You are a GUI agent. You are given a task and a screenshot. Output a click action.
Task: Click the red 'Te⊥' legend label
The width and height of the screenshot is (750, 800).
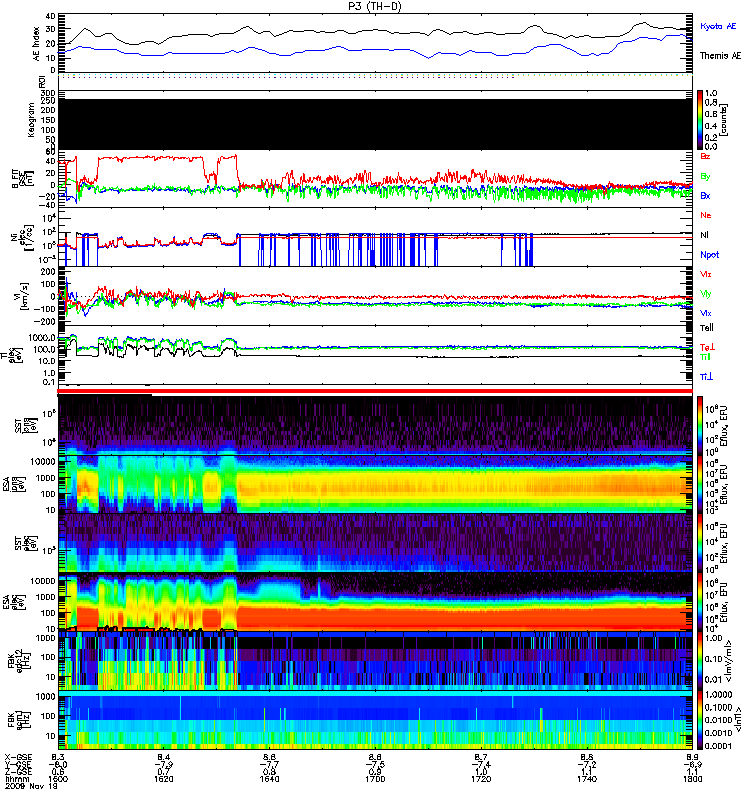coord(707,347)
